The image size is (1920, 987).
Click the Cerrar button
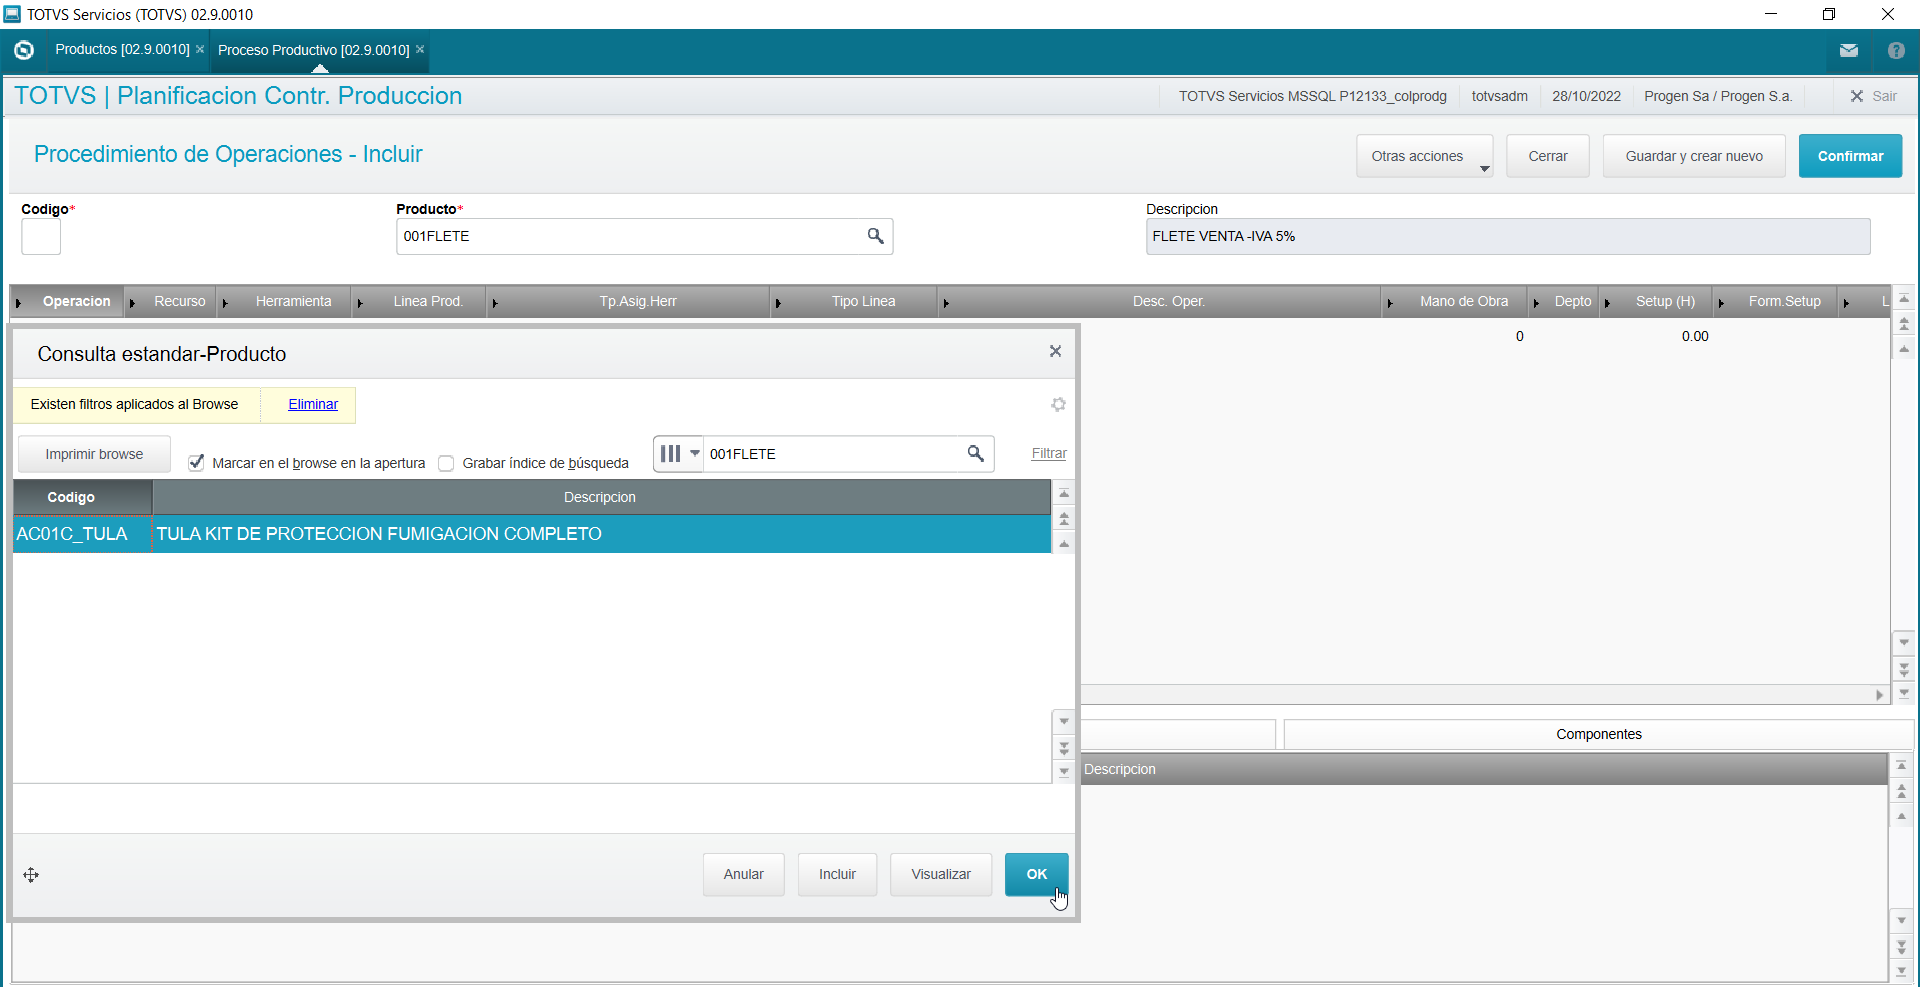pos(1547,156)
